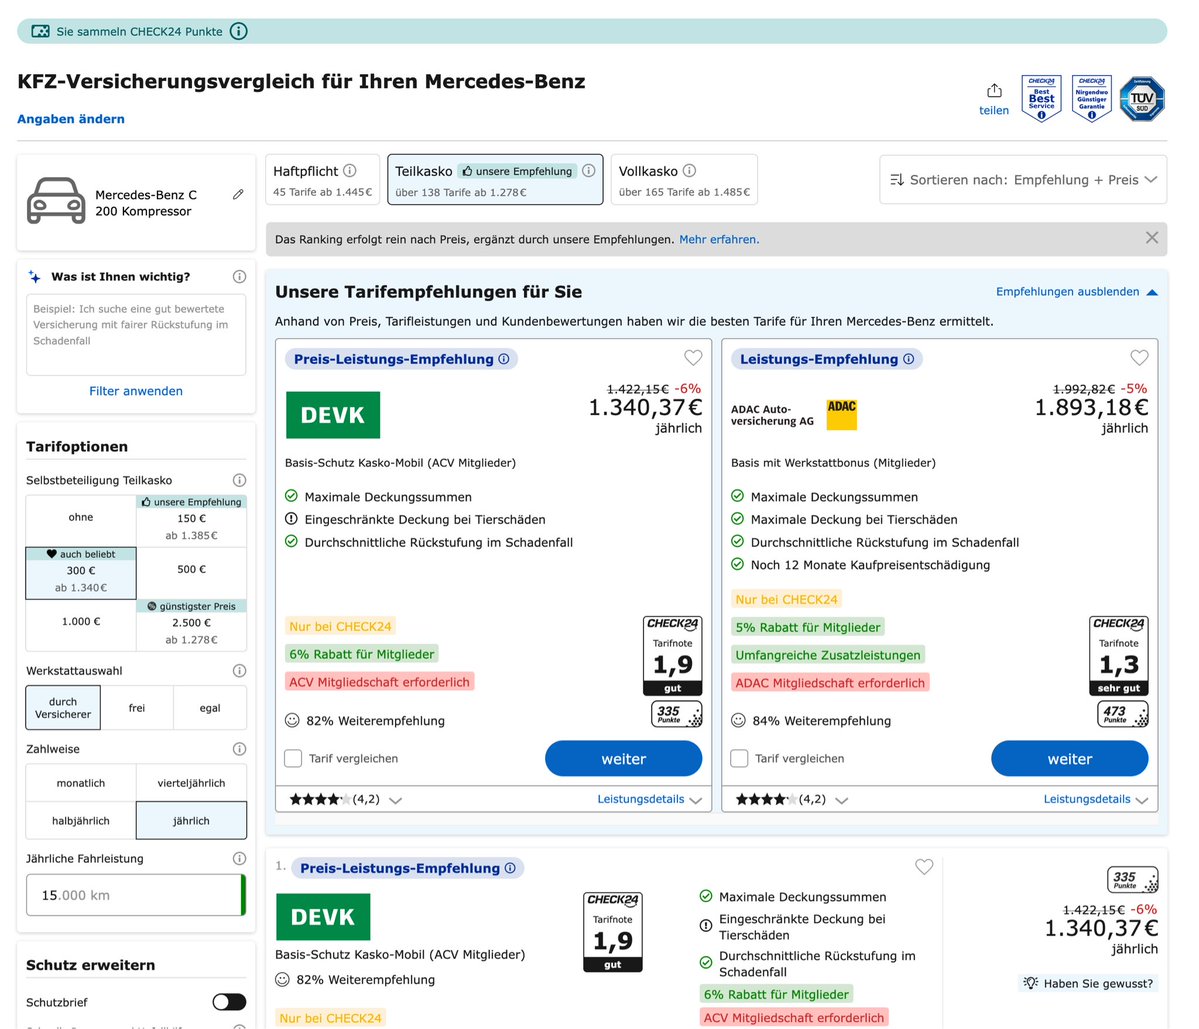Set Werkstattauswahl to egal
Viewport: 1199px width, 1029px height.
(210, 708)
